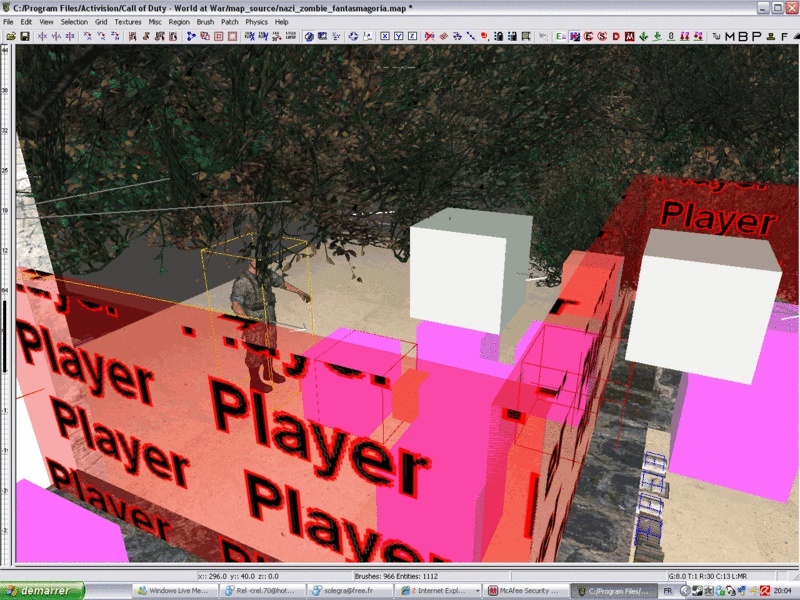Rotate the selection around the X axis
Screen dimensions: 800x600
click(x=88, y=36)
